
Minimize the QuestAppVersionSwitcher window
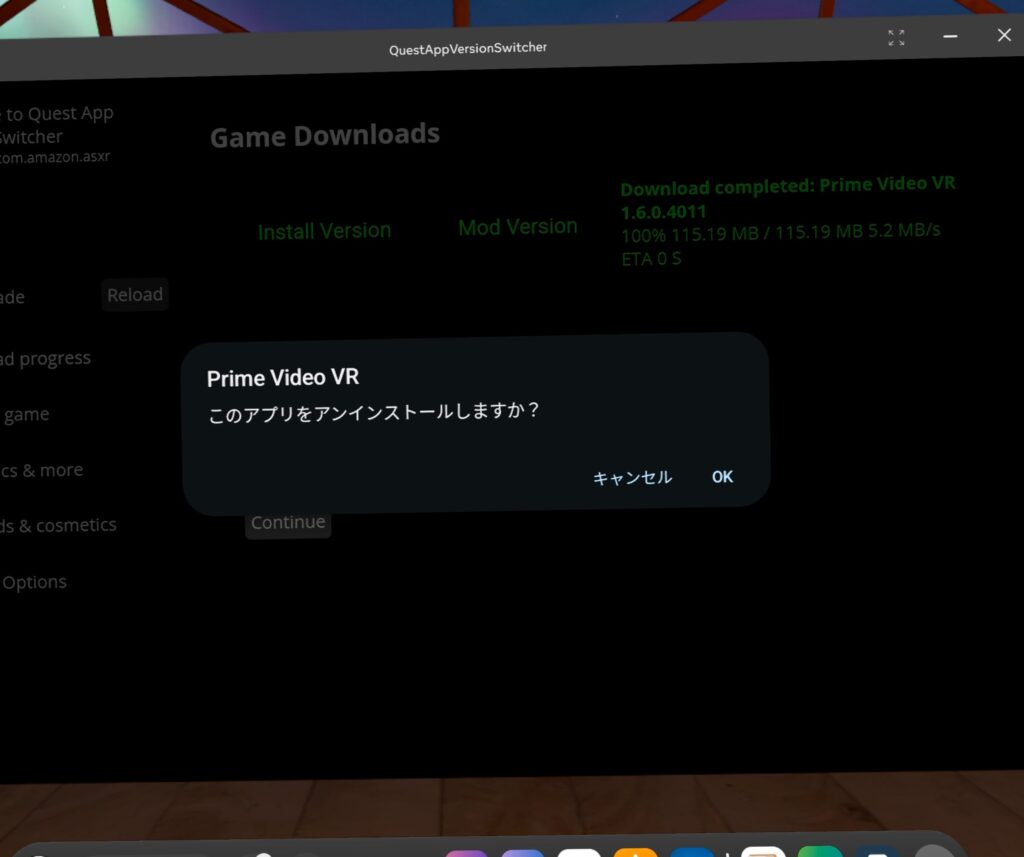pyautogui.click(x=950, y=37)
